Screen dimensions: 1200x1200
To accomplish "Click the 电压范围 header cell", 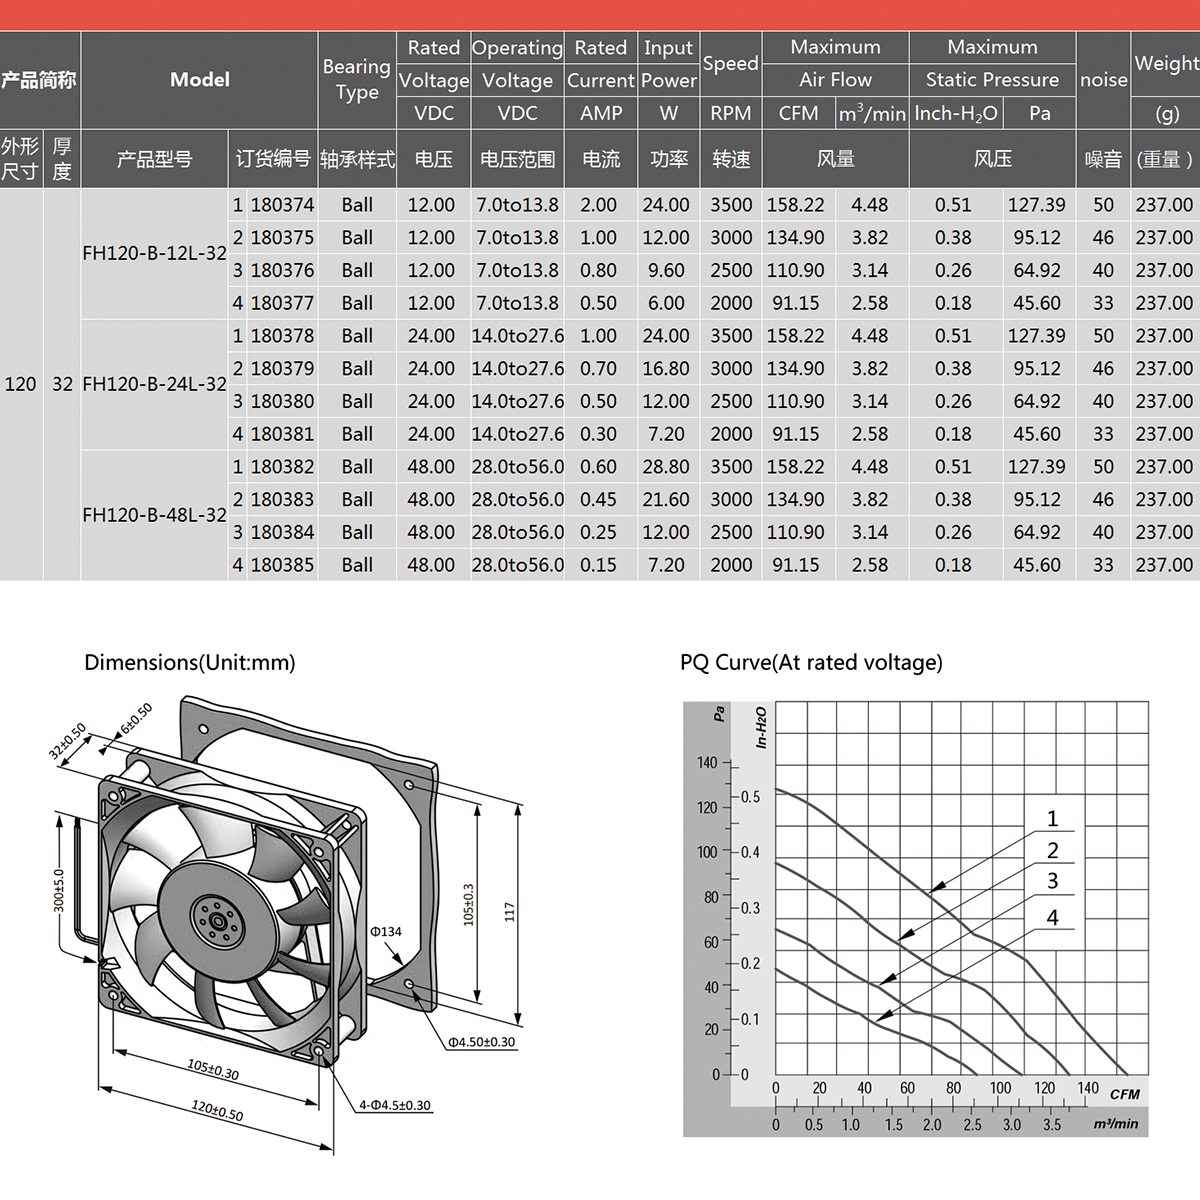I will tap(517, 159).
